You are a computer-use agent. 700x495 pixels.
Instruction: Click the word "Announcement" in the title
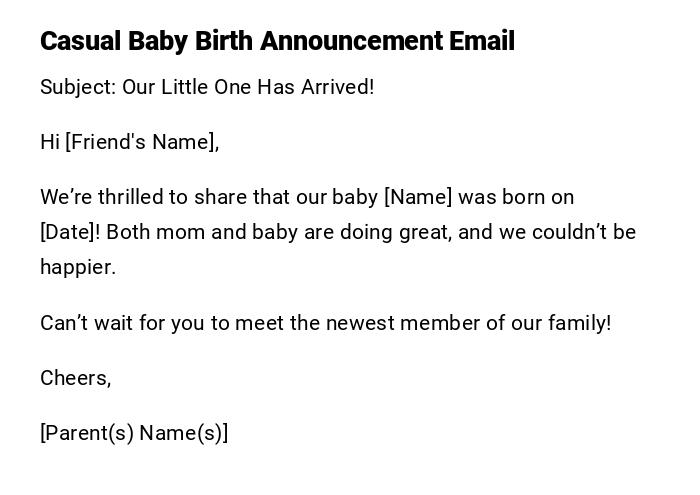[343, 41]
